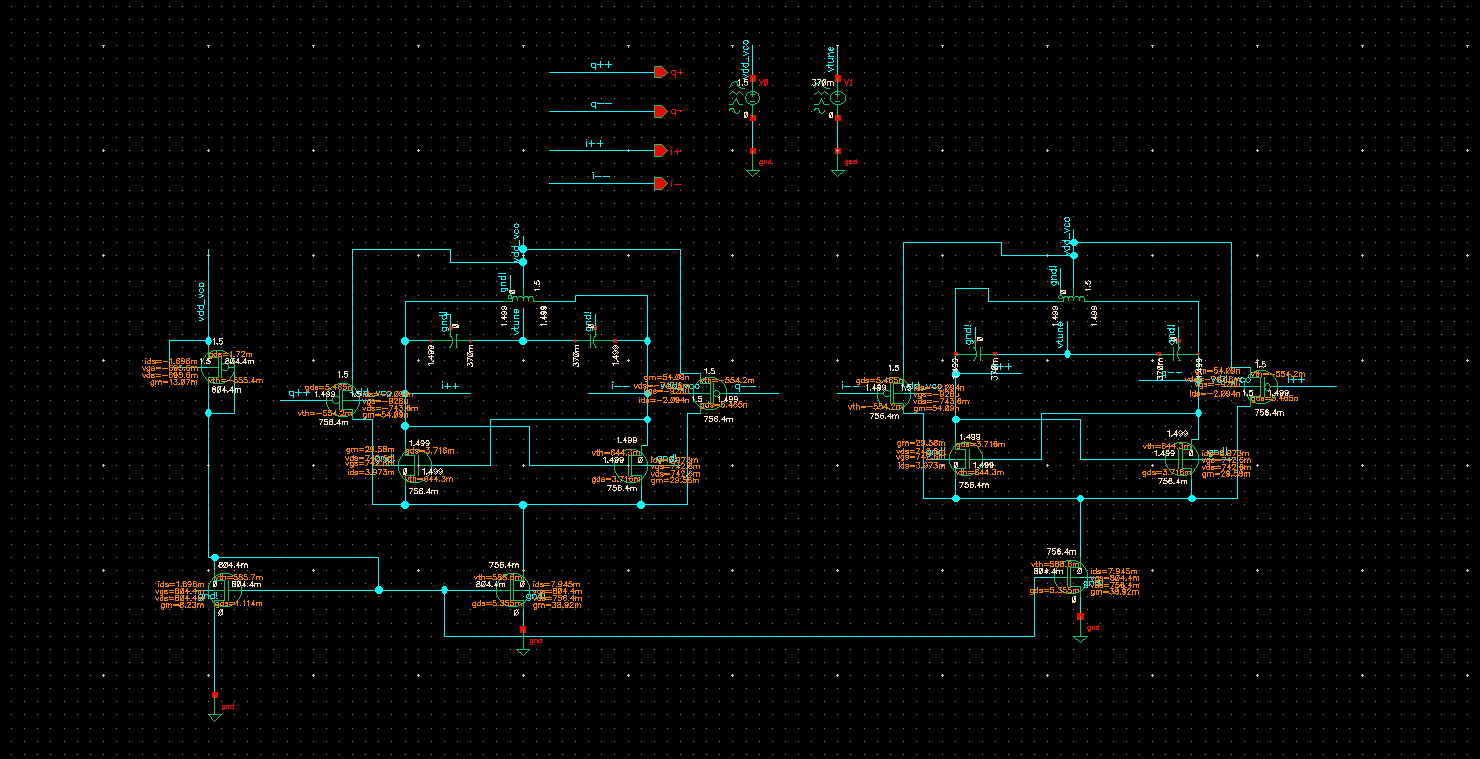Click the i++ wire label near pins
This screenshot has width=1480, height=759.
594,144
